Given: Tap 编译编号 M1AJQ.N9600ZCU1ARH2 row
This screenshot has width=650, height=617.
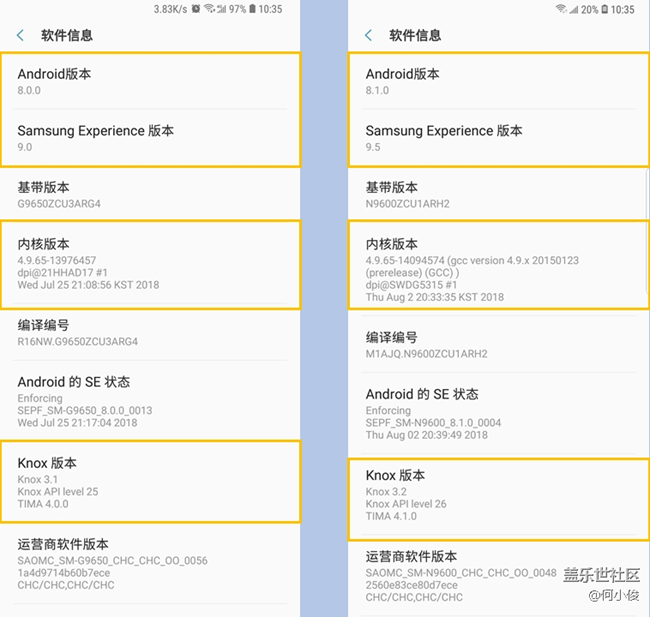Looking at the screenshot, I should click(x=498, y=345).
